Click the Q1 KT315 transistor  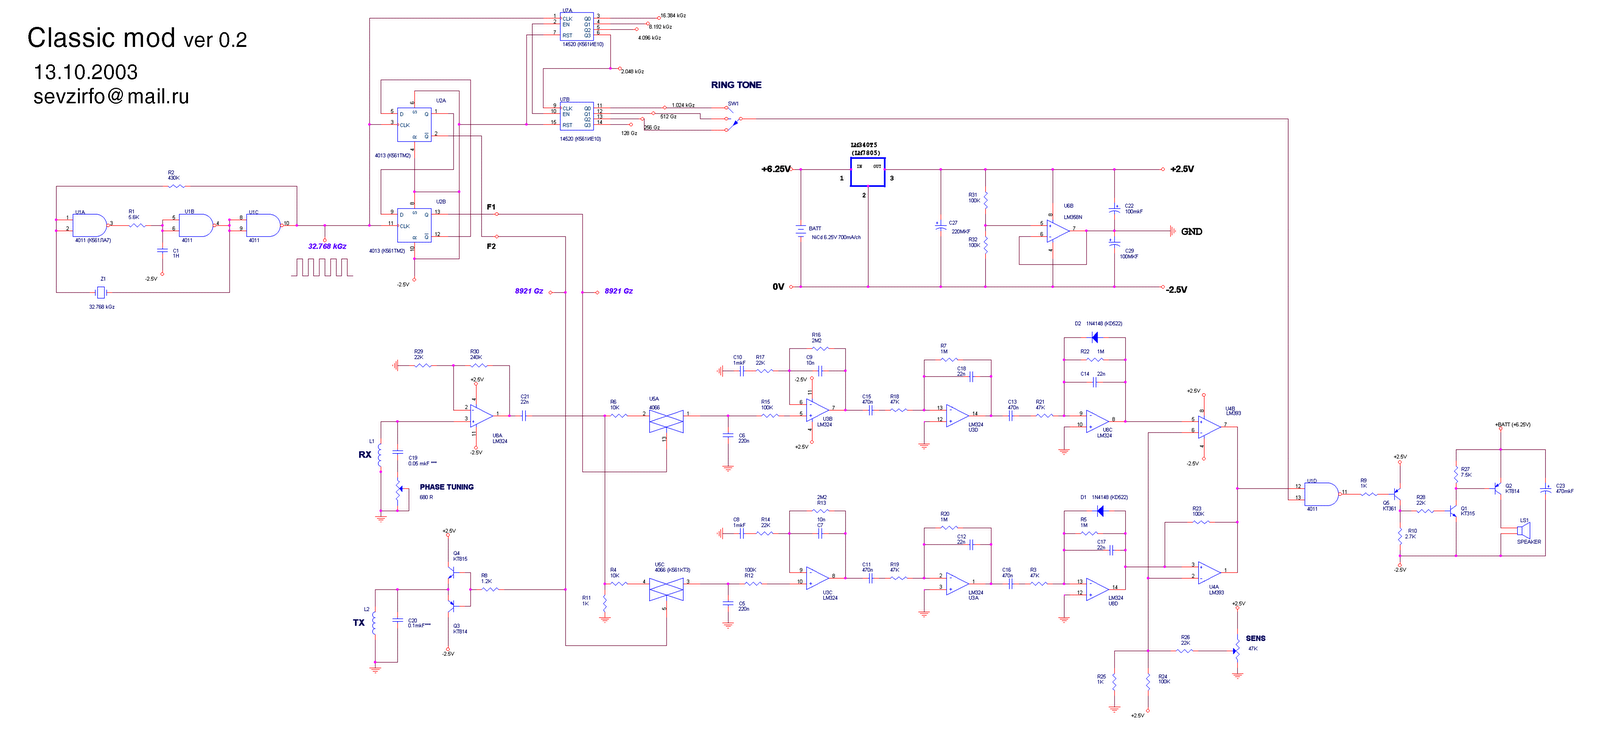1452,510
